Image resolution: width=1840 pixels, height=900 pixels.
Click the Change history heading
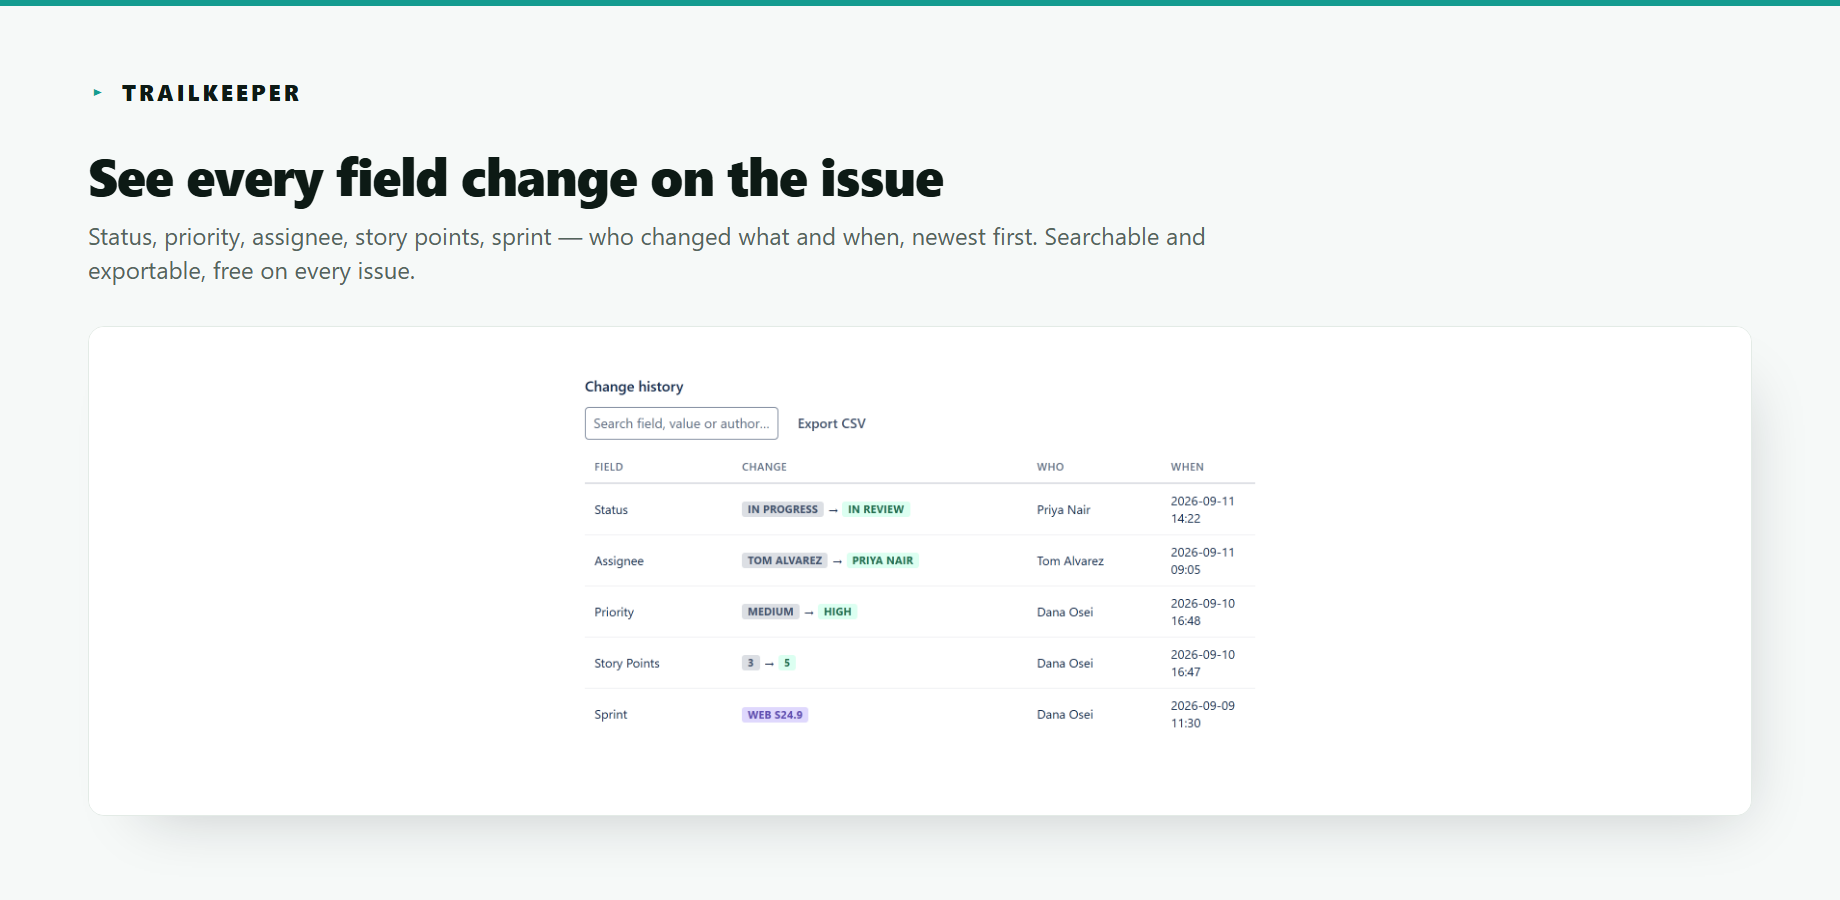point(634,386)
